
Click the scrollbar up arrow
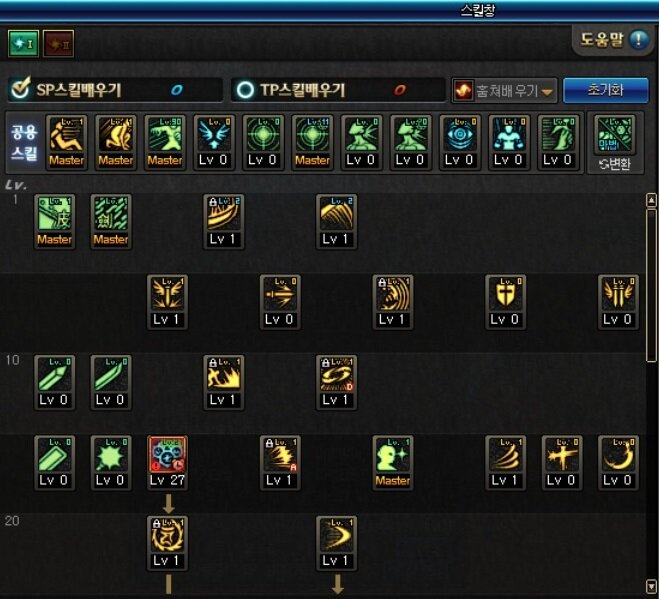click(651, 200)
